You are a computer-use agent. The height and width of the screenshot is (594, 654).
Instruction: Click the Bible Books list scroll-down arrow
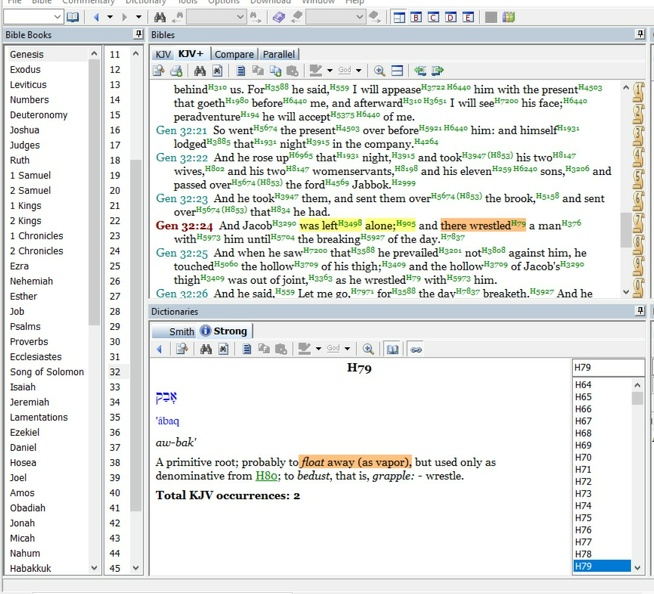tap(94, 568)
